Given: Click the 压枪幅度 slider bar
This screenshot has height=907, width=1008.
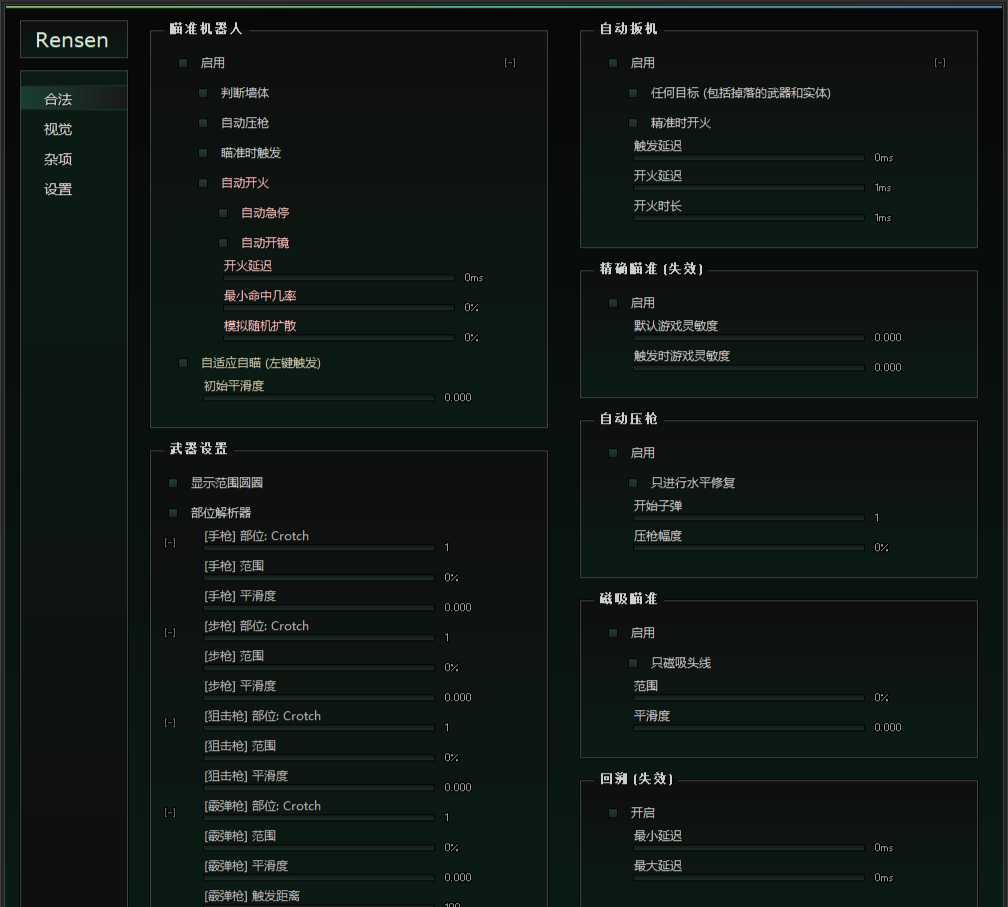Looking at the screenshot, I should coord(749,548).
